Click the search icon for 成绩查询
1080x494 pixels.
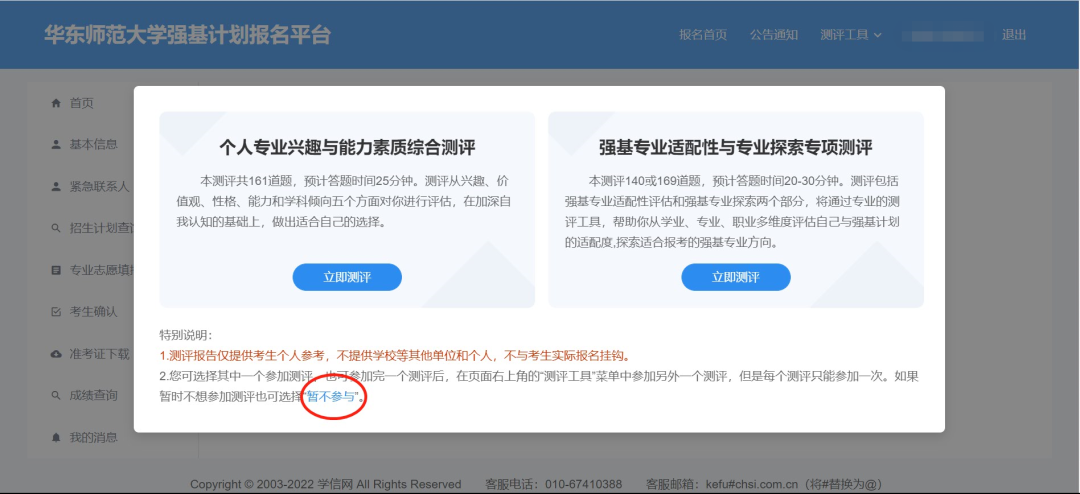(x=56, y=396)
